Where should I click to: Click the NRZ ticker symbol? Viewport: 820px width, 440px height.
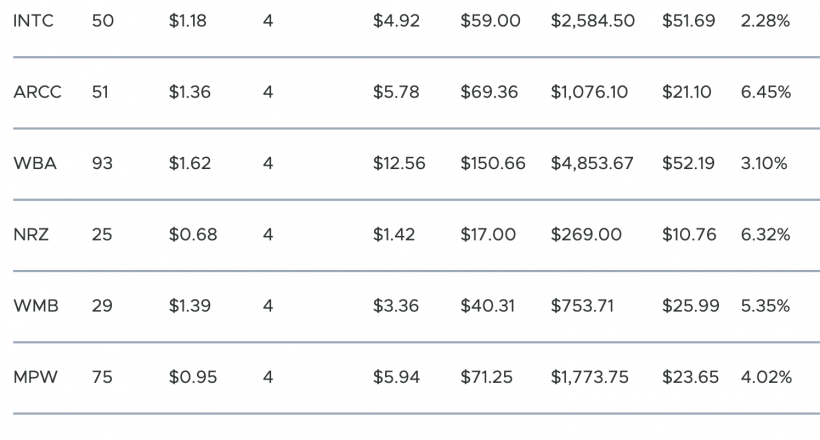click(x=31, y=234)
